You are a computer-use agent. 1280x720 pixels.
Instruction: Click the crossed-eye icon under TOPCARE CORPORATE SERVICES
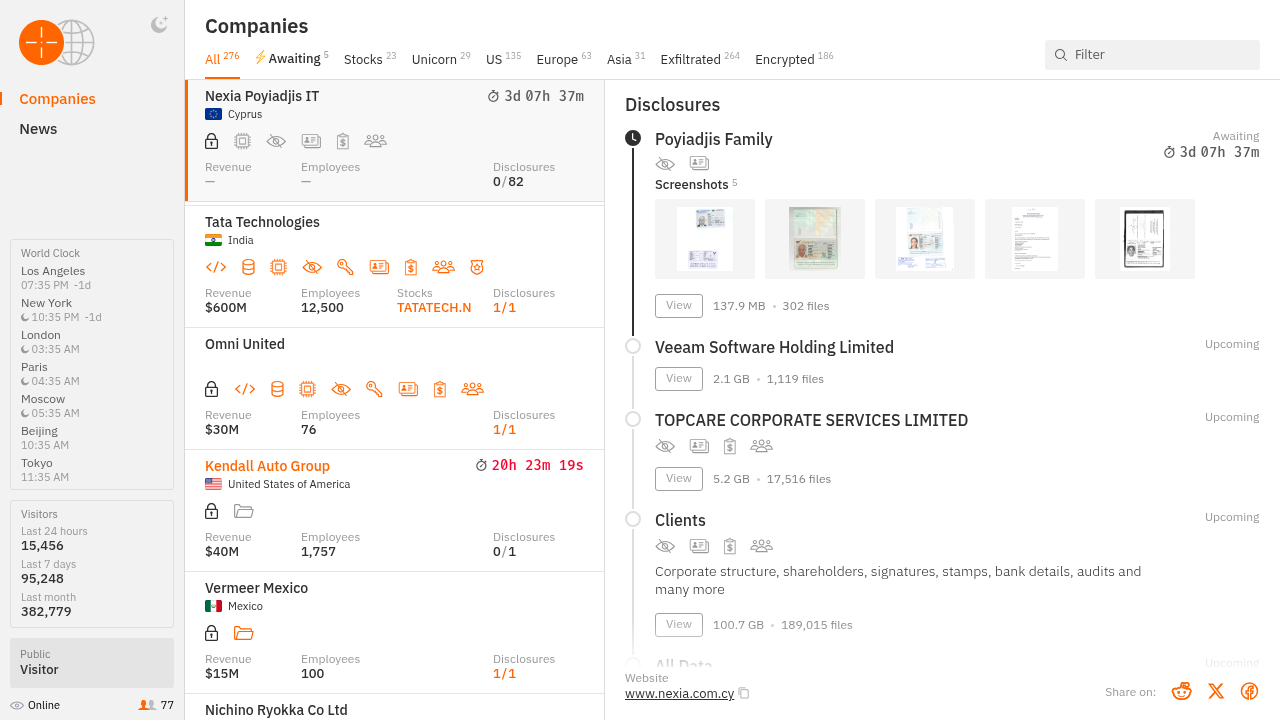(665, 446)
